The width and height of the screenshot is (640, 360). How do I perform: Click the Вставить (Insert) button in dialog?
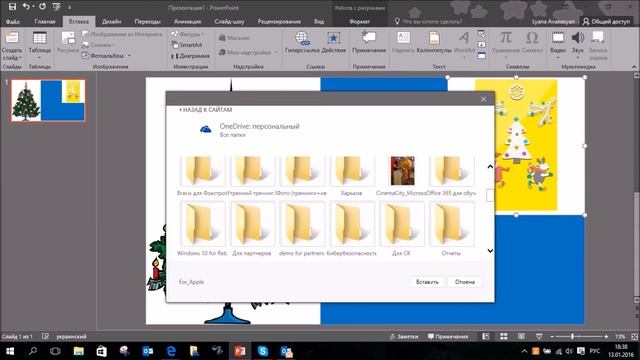(x=427, y=282)
